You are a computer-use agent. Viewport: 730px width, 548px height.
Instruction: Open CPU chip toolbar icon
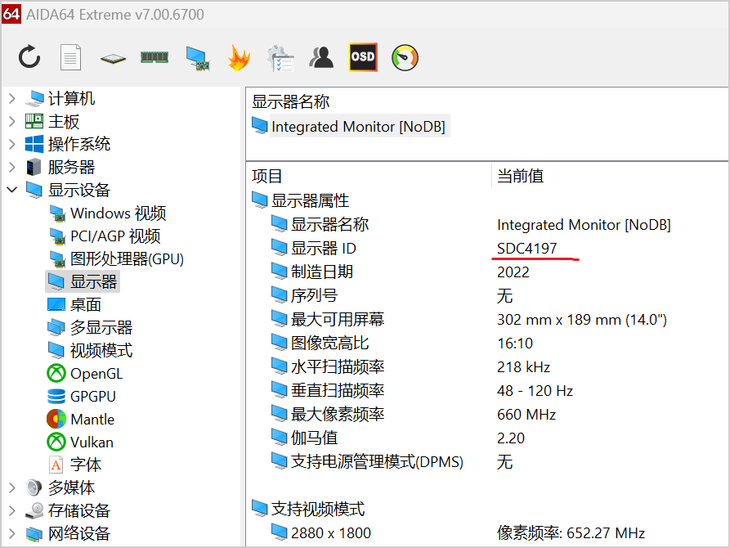(x=113, y=59)
